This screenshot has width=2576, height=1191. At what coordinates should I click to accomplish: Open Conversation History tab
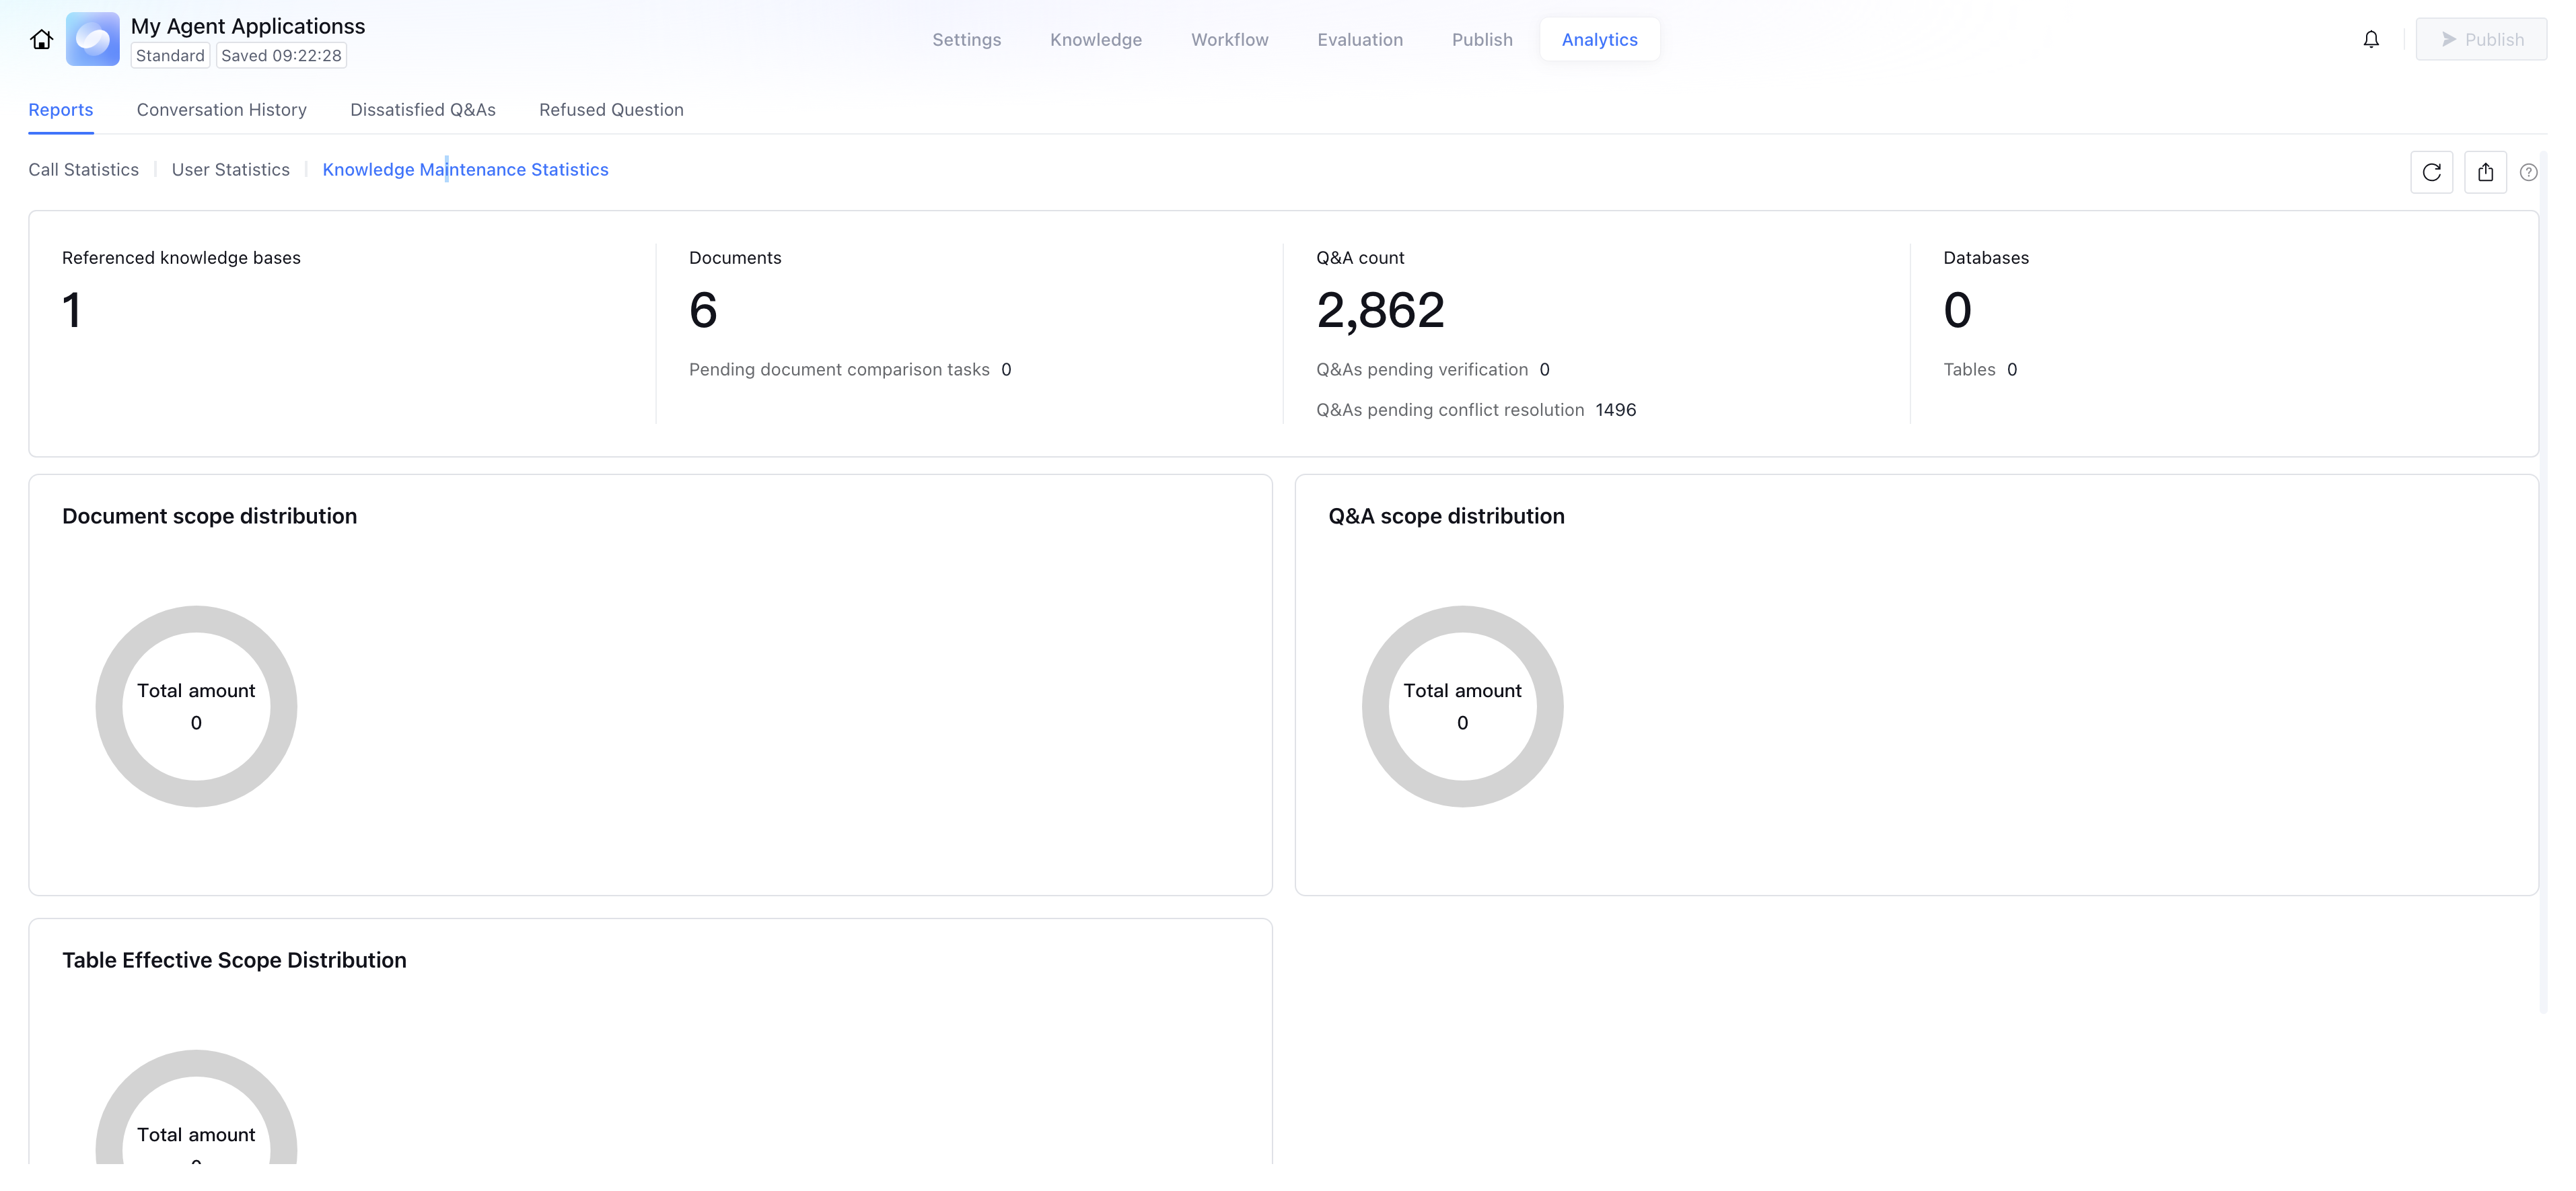(x=221, y=110)
